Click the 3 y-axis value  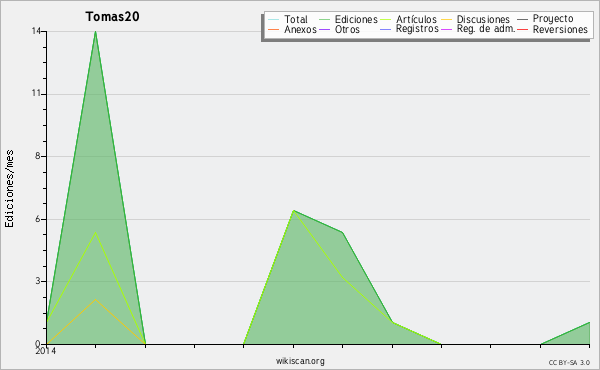tap(38, 281)
